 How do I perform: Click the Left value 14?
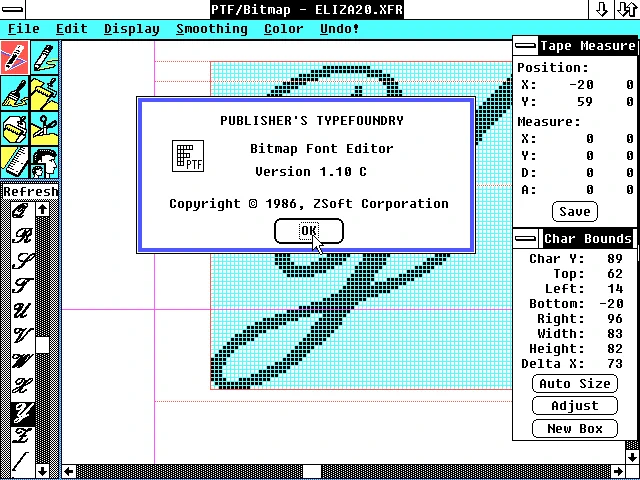coord(615,289)
